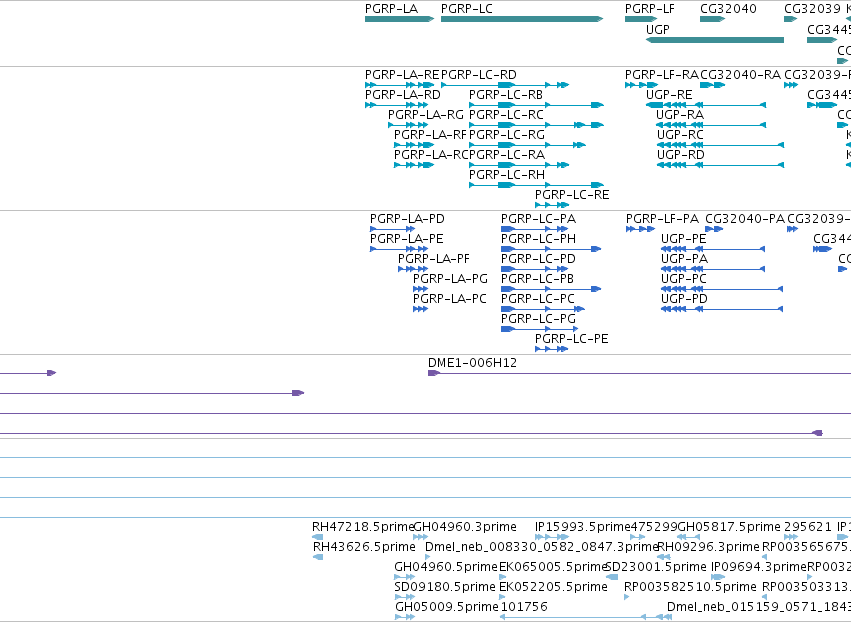Select transcript PGRP-LA-RG
Screen dimensions: 851x622
point(426,115)
